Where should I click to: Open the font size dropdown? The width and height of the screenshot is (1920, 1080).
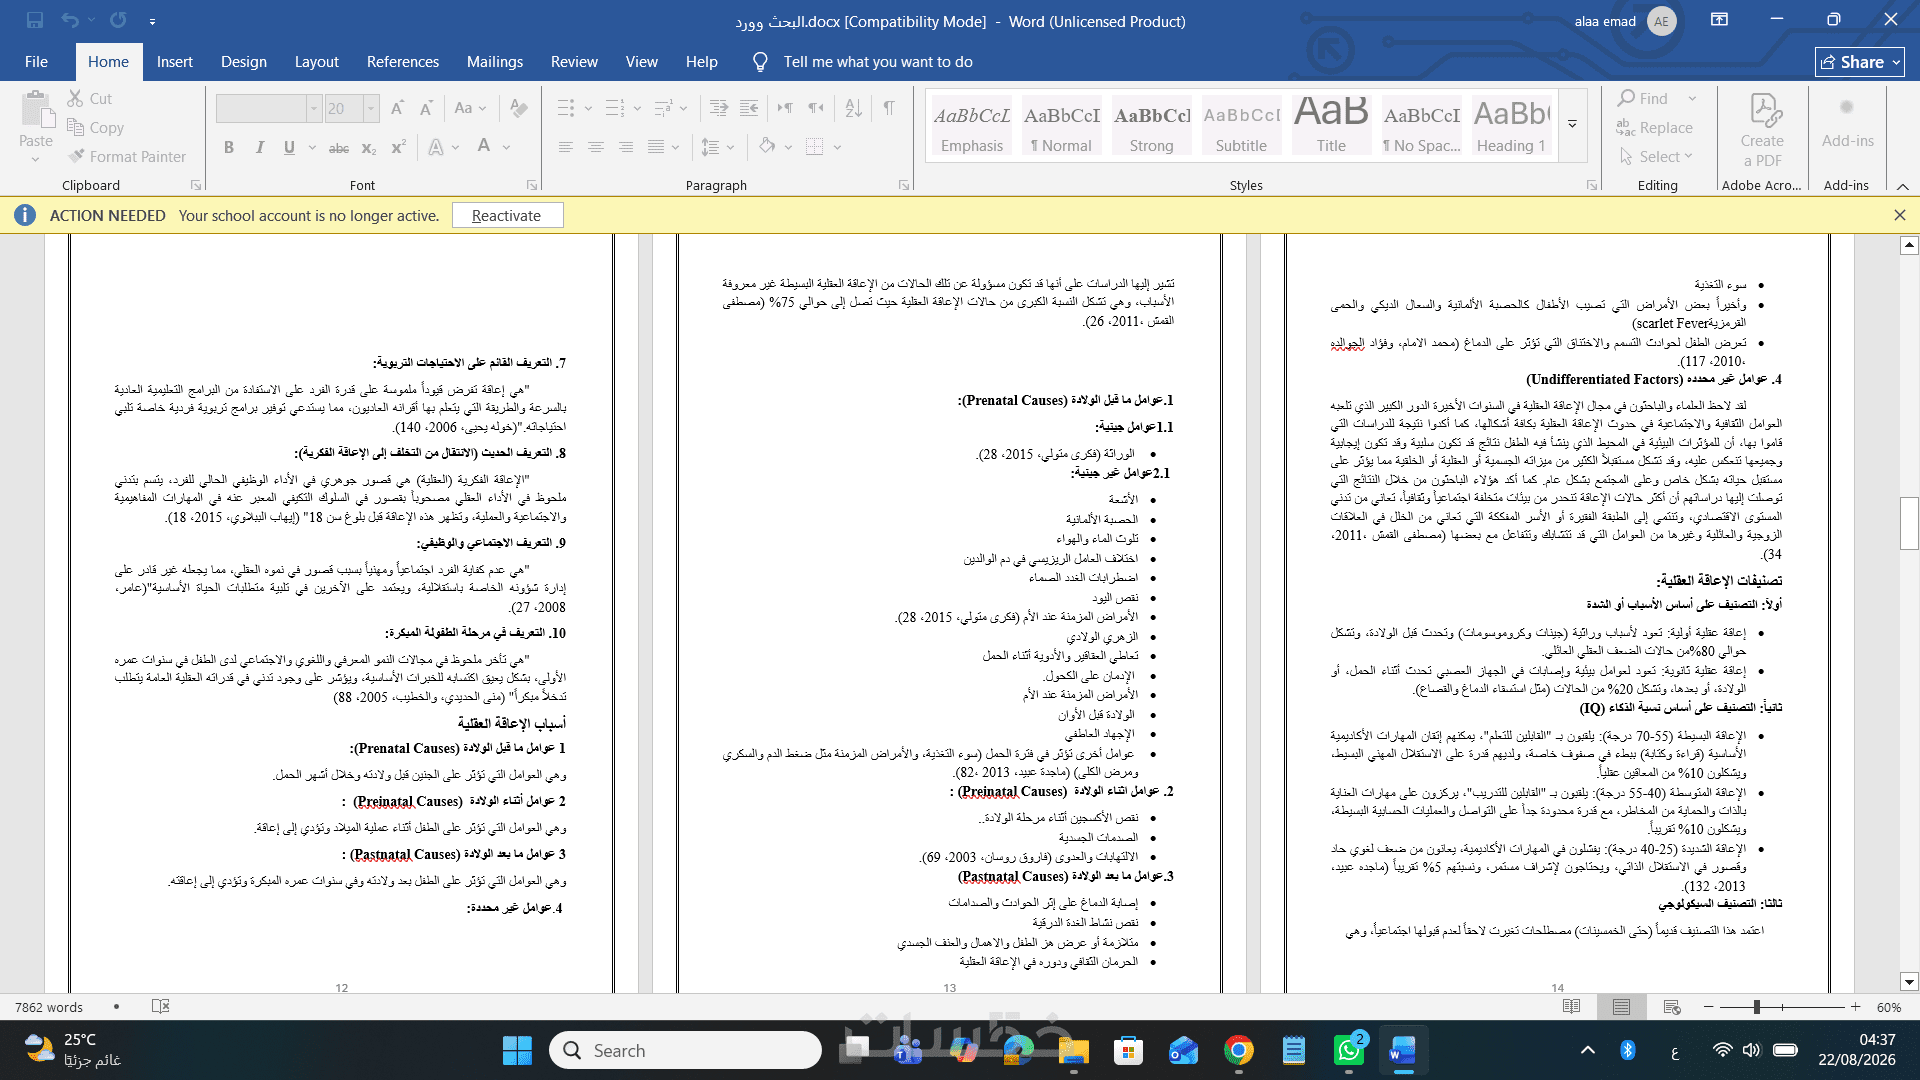coord(370,108)
